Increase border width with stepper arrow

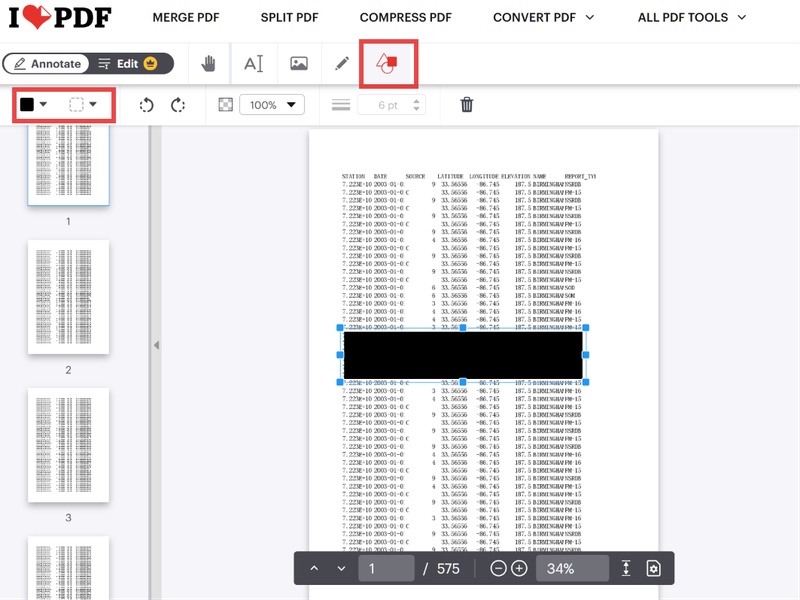point(416,101)
